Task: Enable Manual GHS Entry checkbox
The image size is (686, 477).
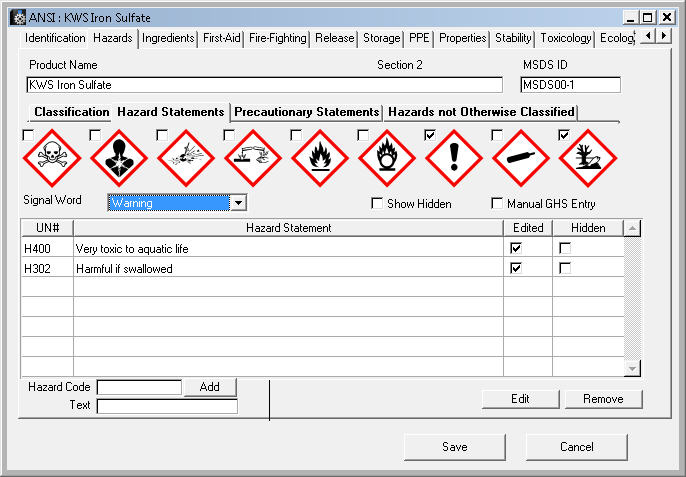Action: point(497,203)
